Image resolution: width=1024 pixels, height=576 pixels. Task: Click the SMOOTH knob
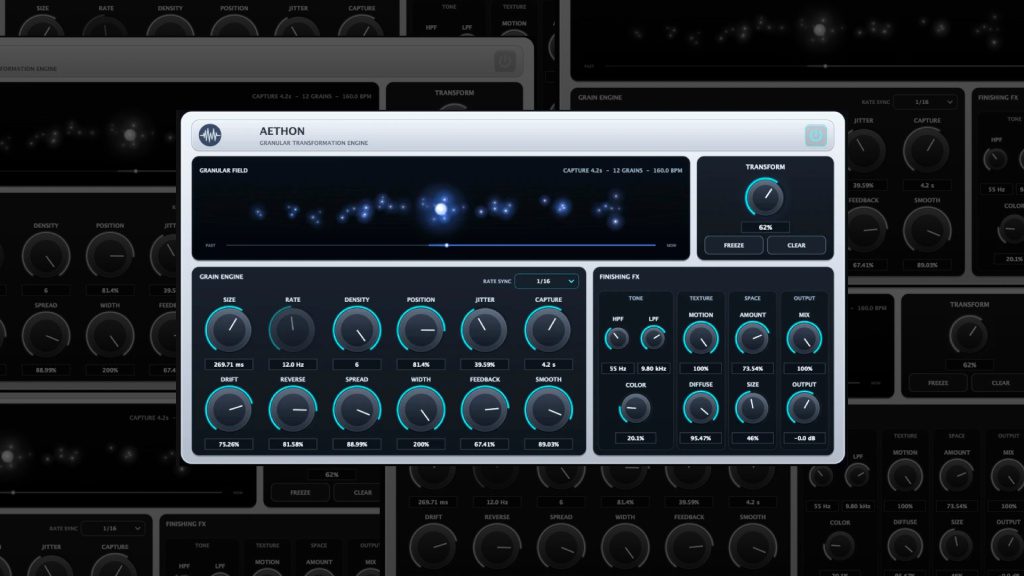tap(548, 409)
